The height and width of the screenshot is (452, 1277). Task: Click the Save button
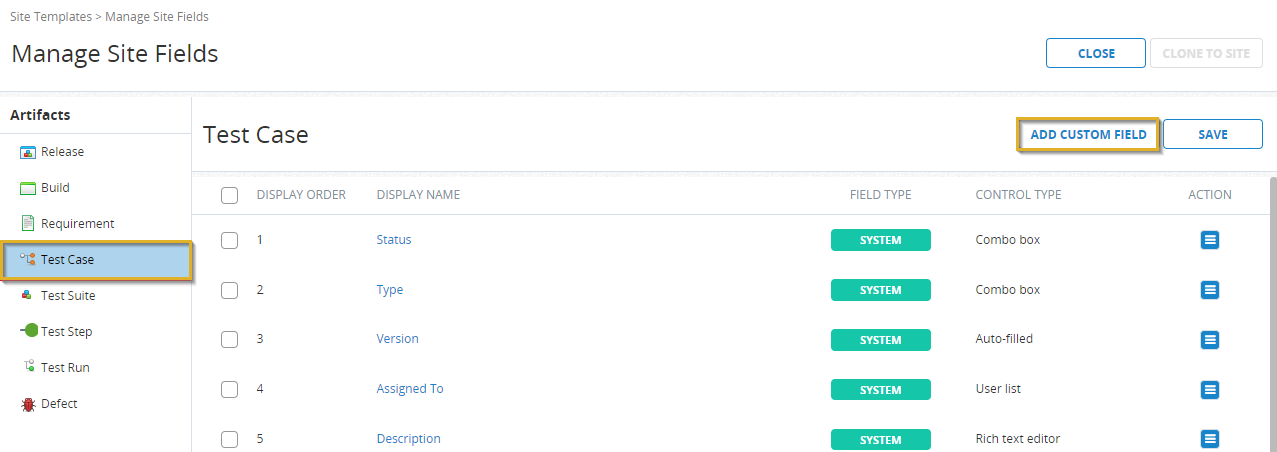1212,134
